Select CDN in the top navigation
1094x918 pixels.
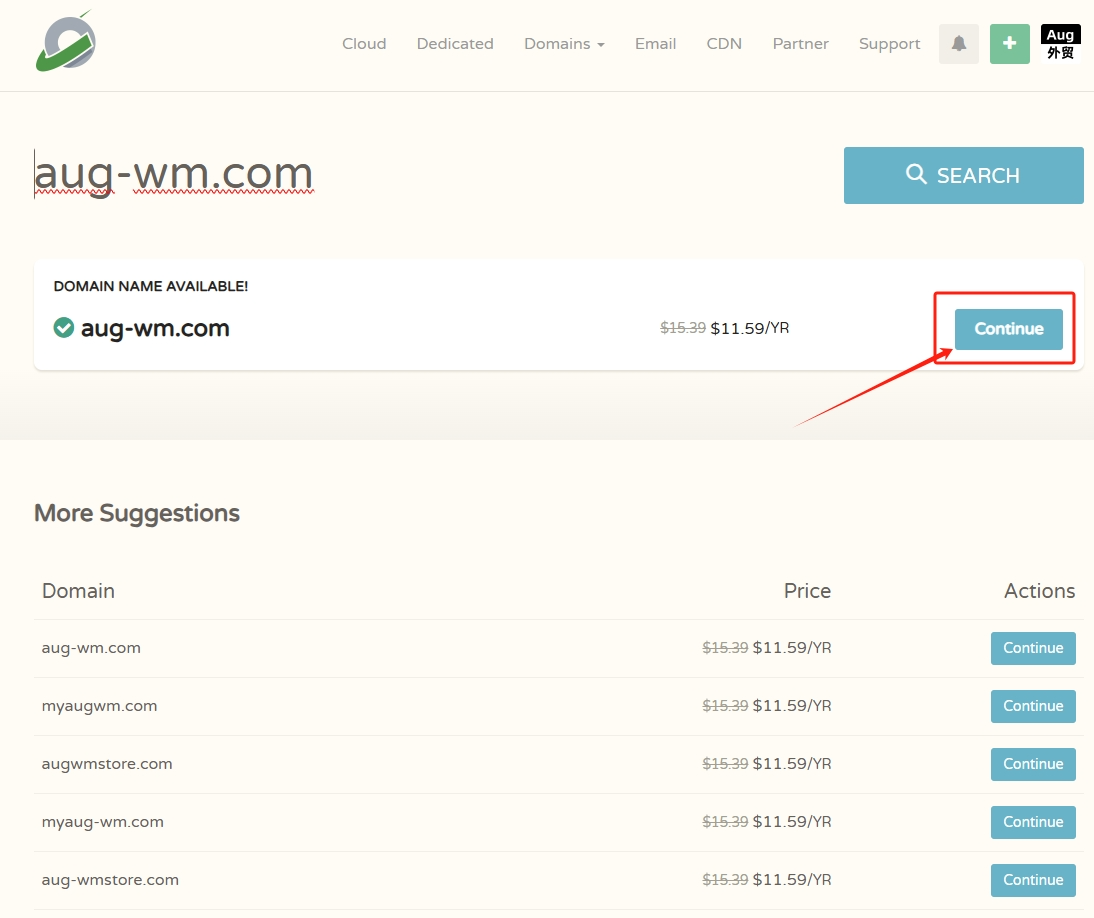724,44
